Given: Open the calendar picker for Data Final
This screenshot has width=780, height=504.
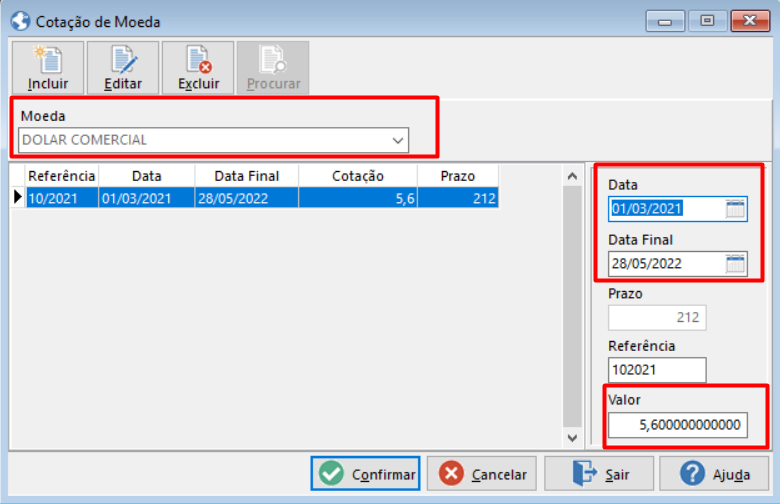Looking at the screenshot, I should pyautogui.click(x=735, y=264).
